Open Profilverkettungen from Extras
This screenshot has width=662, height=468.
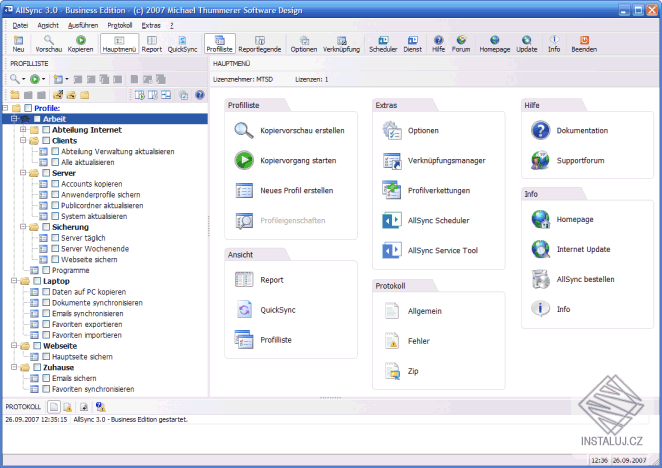pos(426,190)
